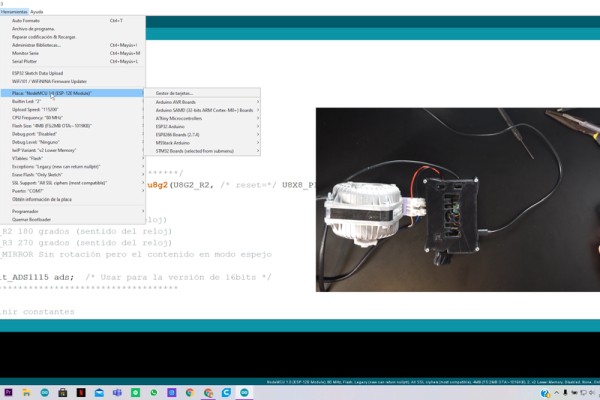Expand Flash Size 4MB option
The image size is (600, 400).
click(73, 126)
